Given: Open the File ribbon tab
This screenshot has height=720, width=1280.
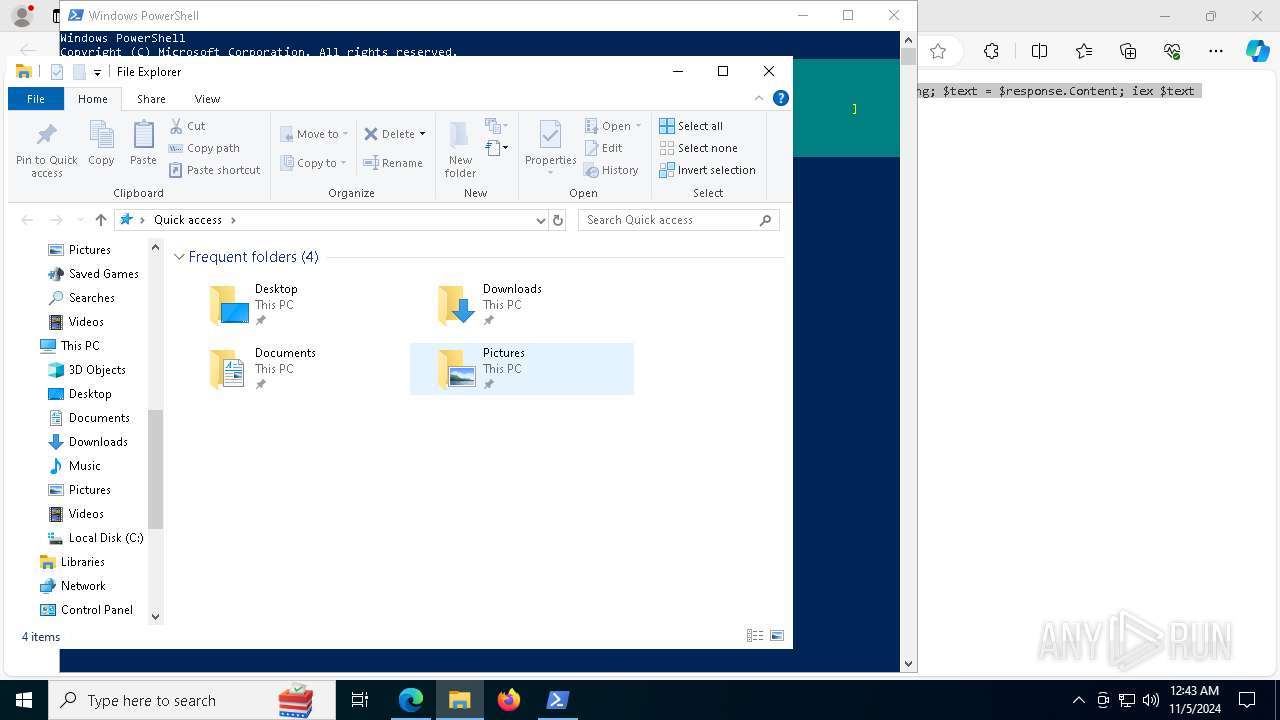Looking at the screenshot, I should point(36,99).
